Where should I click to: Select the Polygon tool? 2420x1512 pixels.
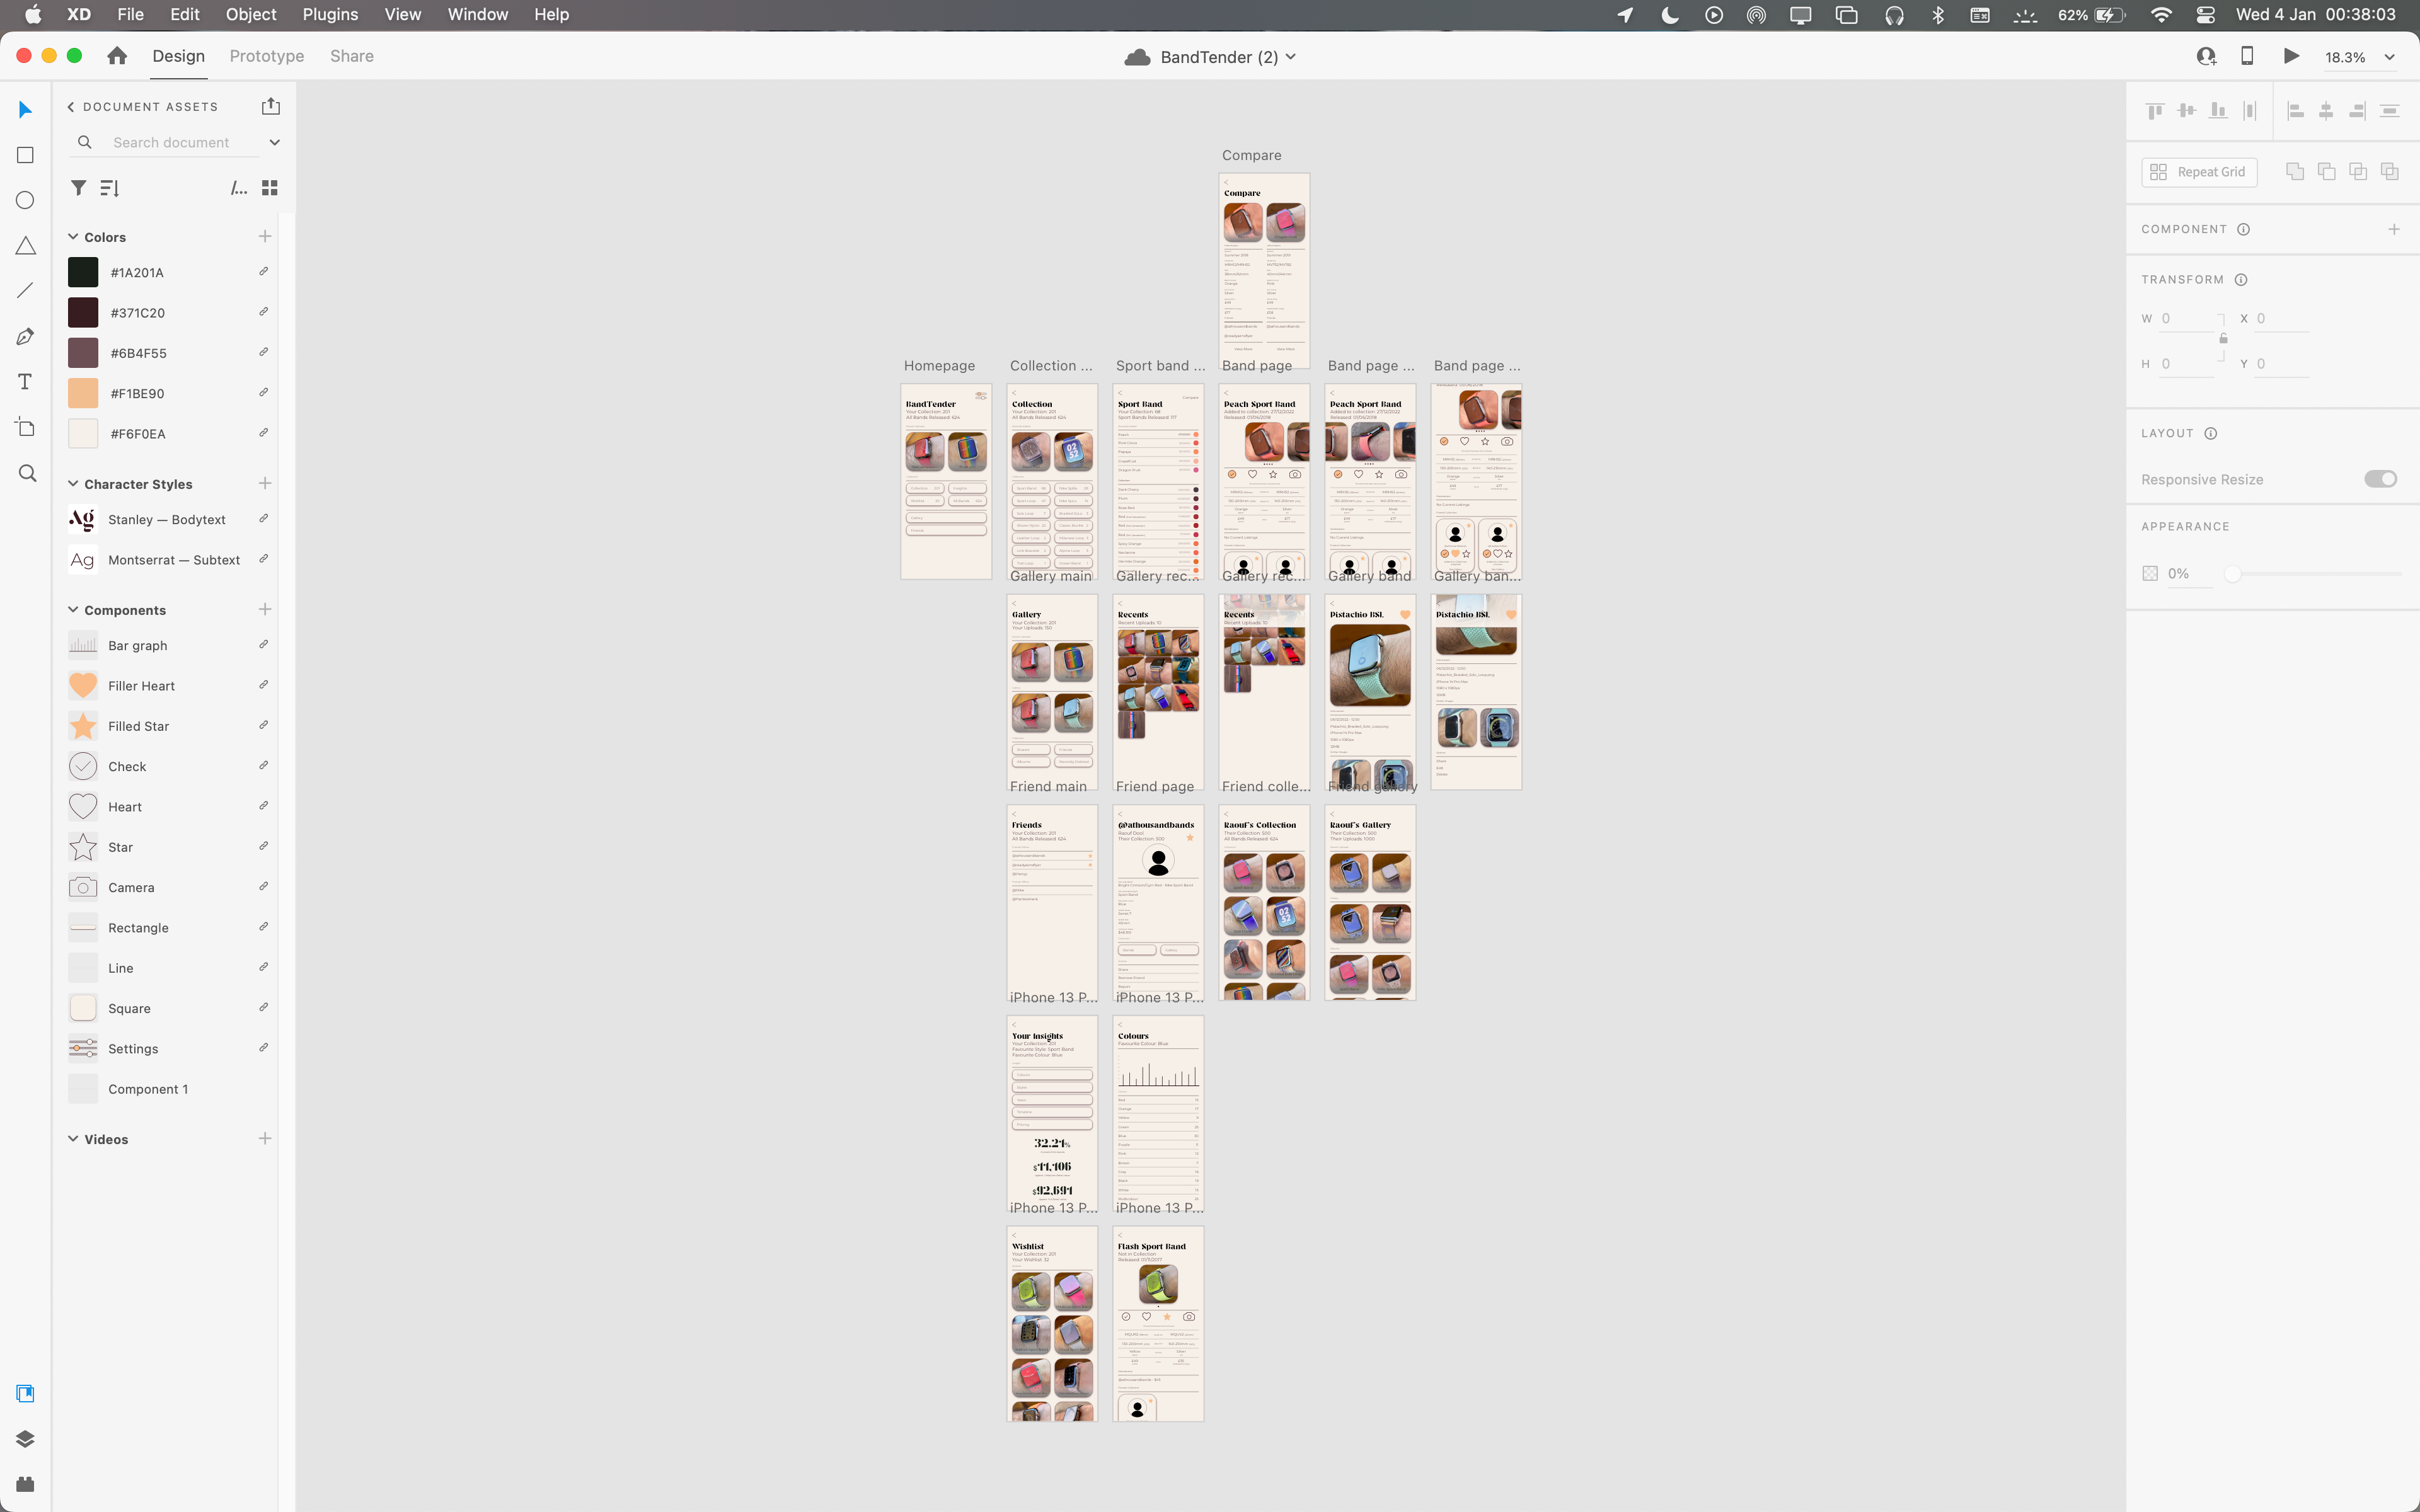(x=26, y=246)
